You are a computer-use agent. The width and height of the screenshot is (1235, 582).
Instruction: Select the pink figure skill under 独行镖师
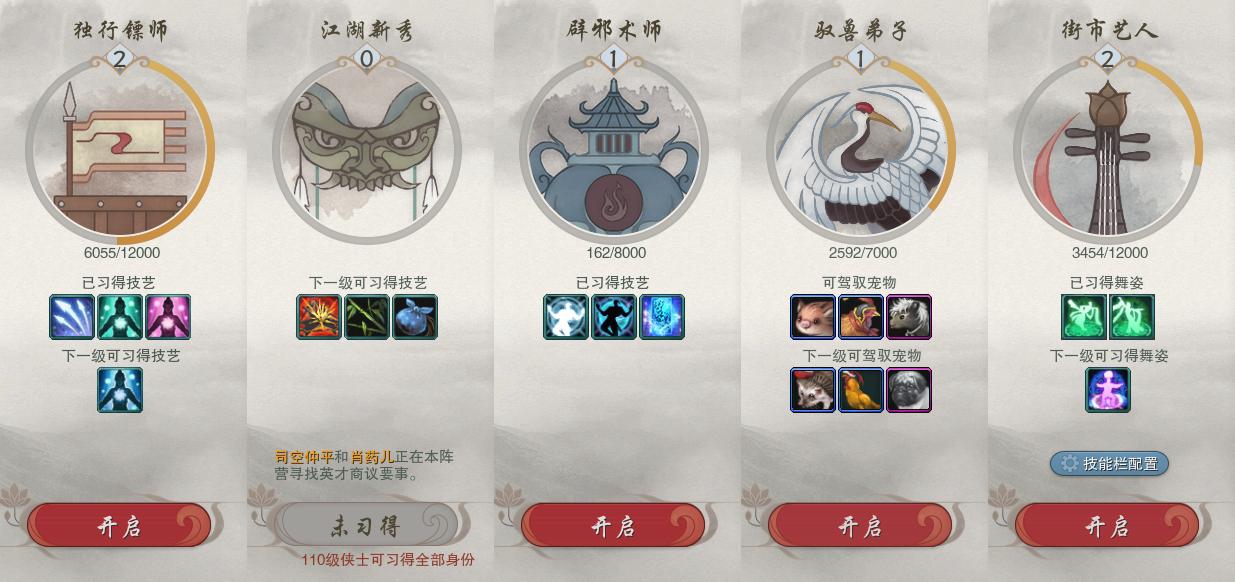(x=168, y=317)
